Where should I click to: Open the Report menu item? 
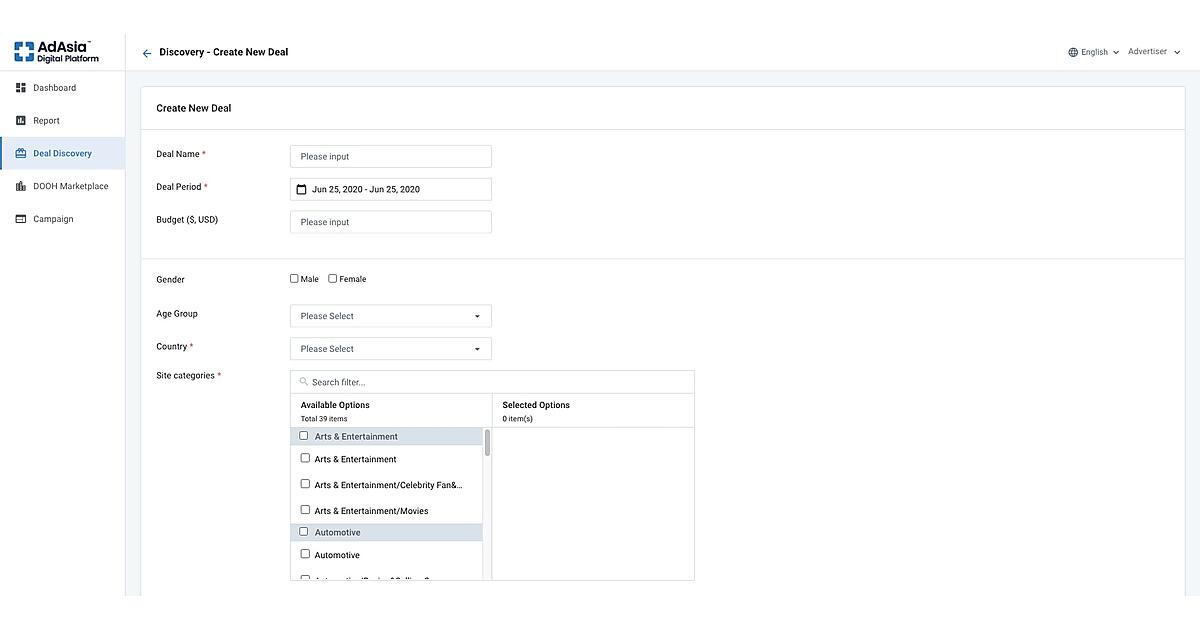46,121
